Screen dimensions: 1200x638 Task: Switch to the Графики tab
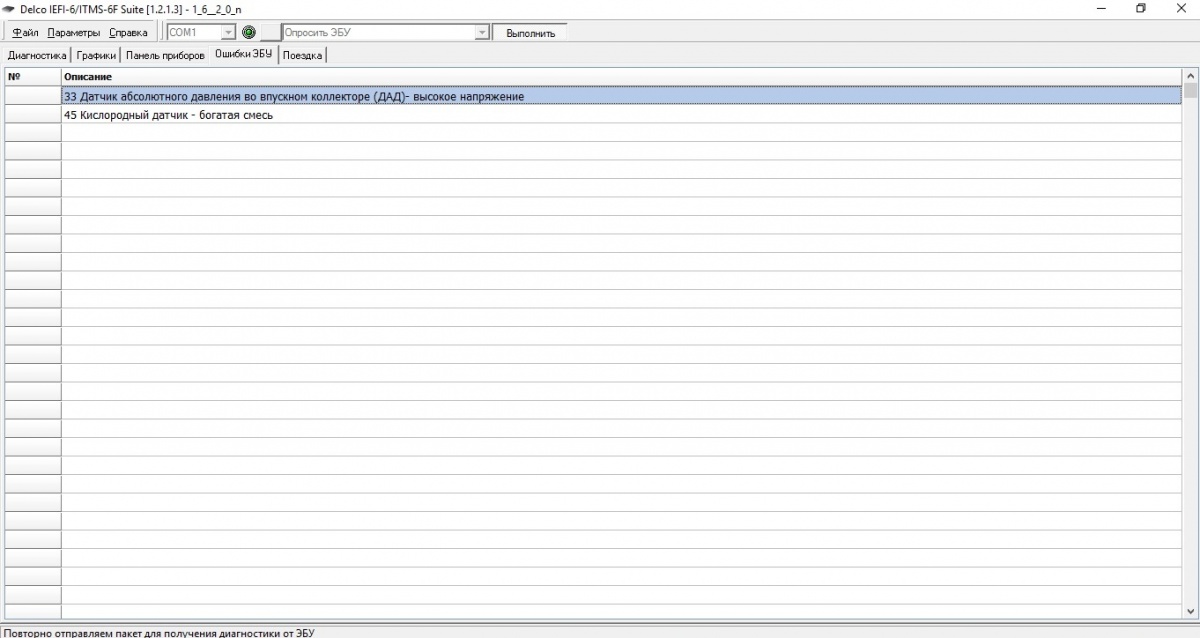[96, 55]
